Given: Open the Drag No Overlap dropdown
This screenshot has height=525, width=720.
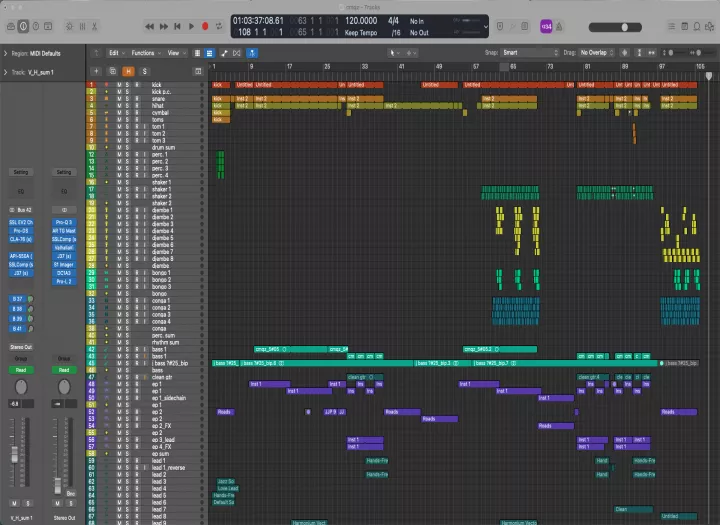Looking at the screenshot, I should point(597,53).
